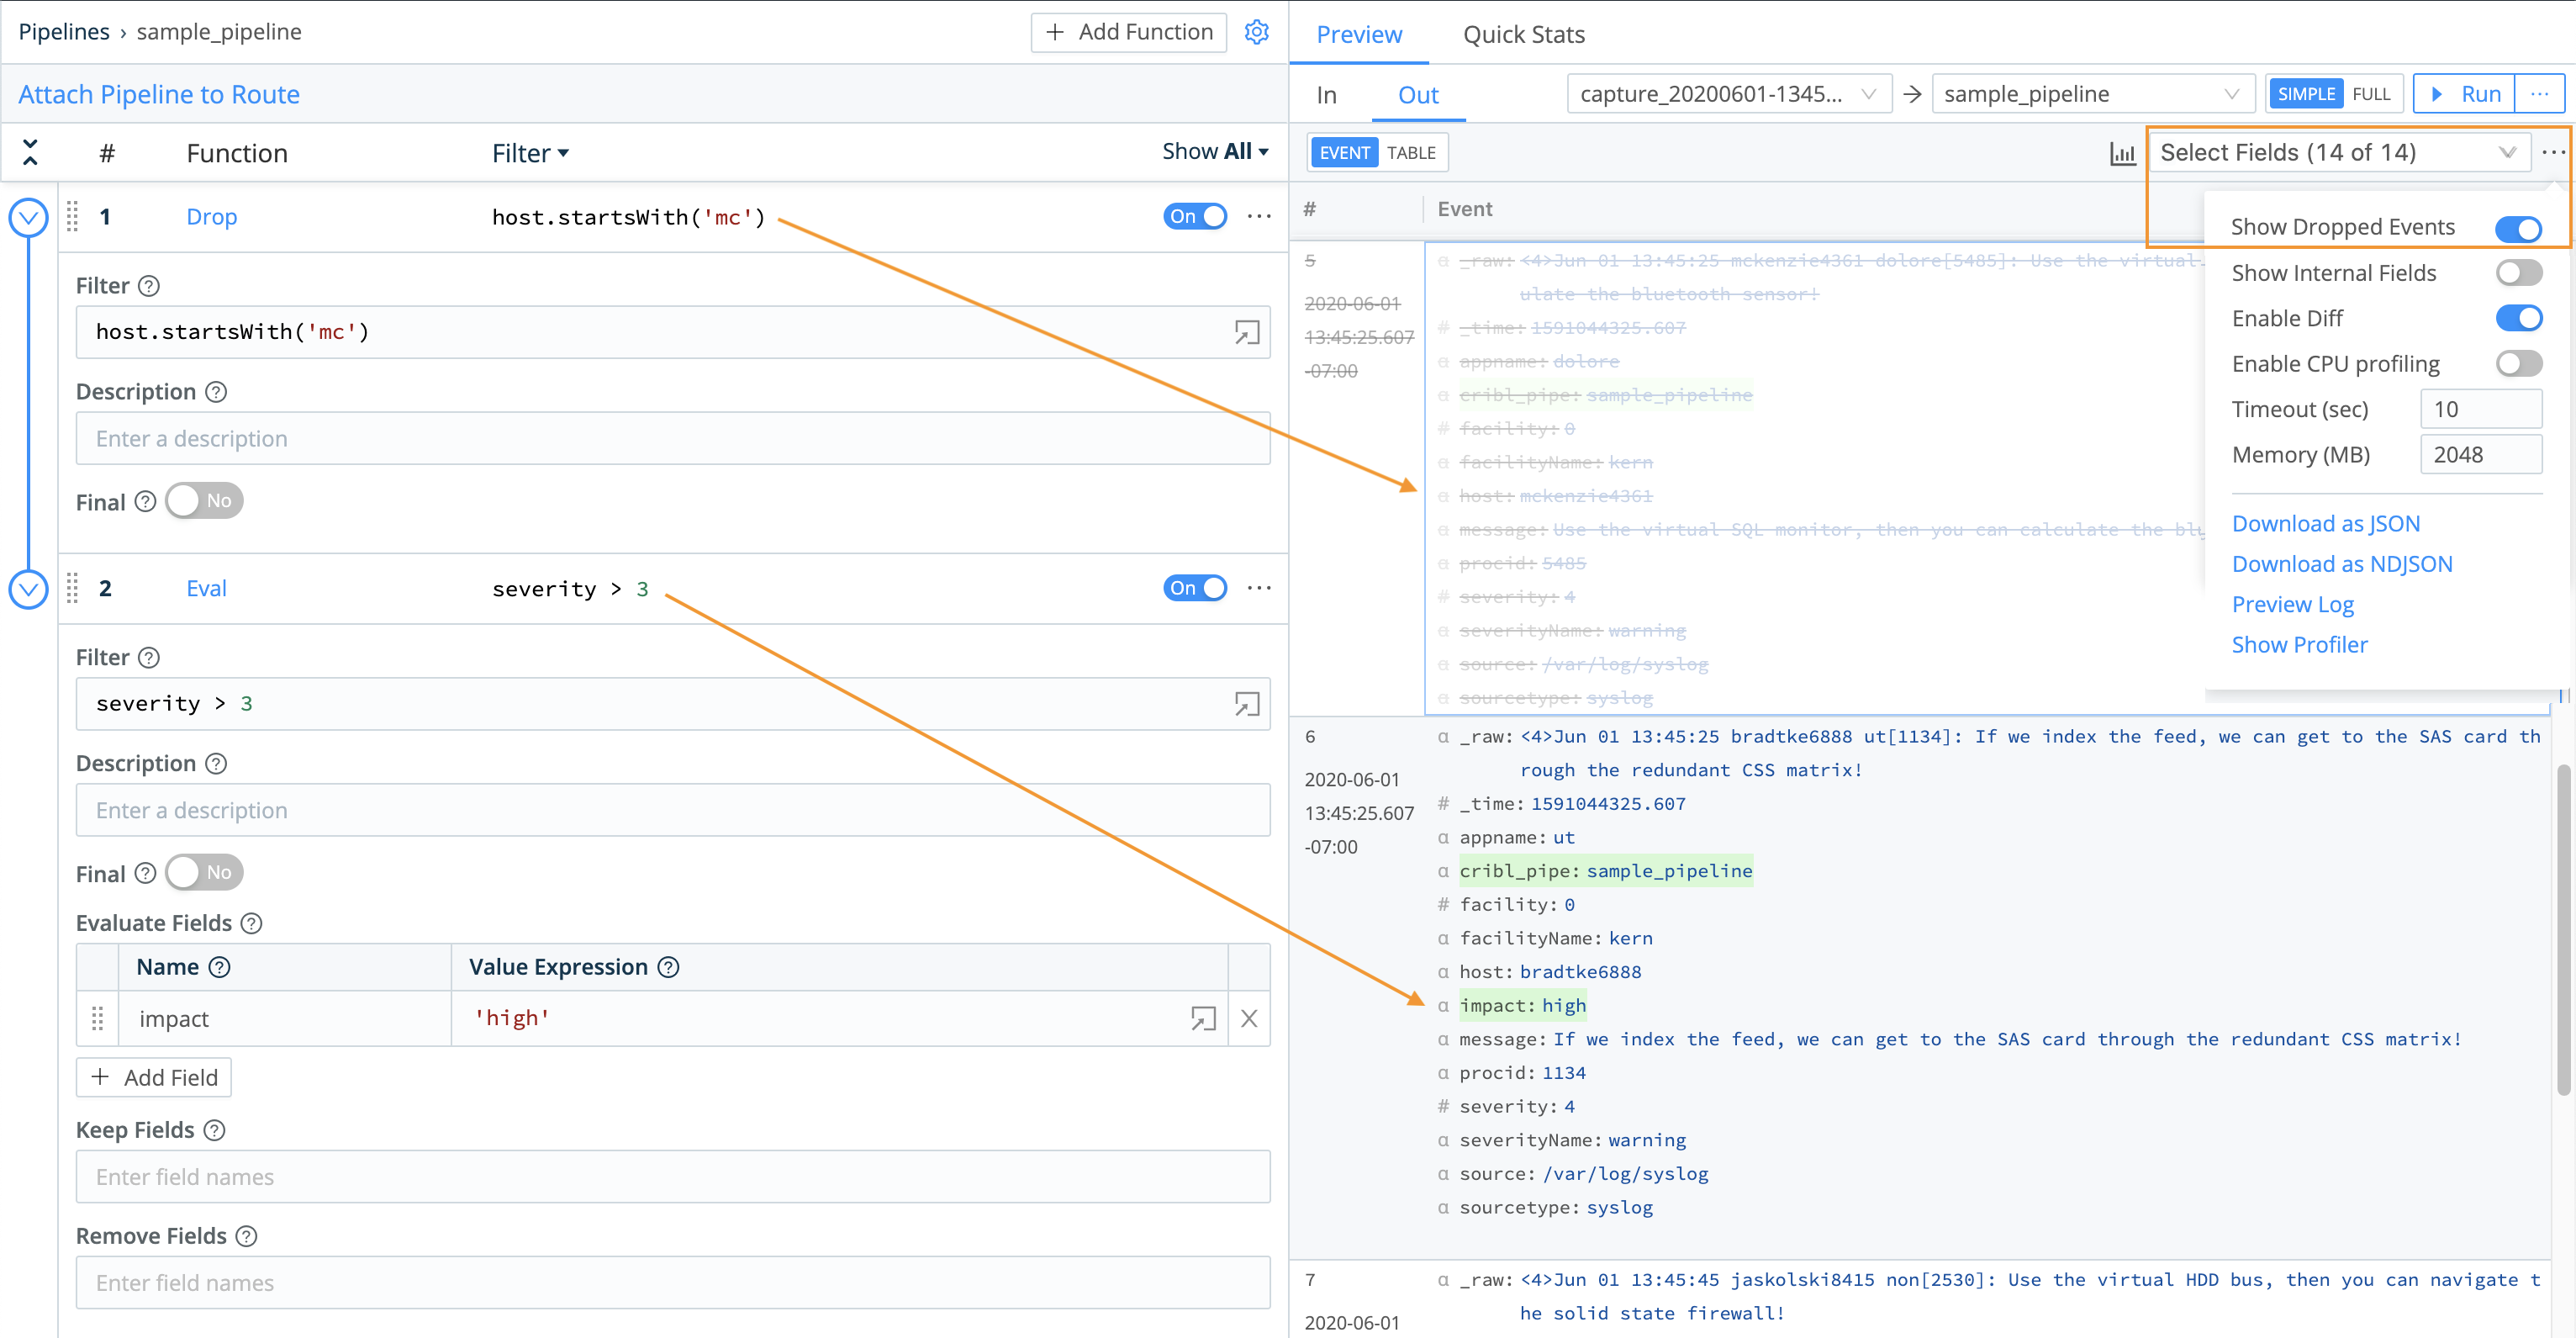Open the Show All filter dropdown
2576x1338 pixels.
1213,151
